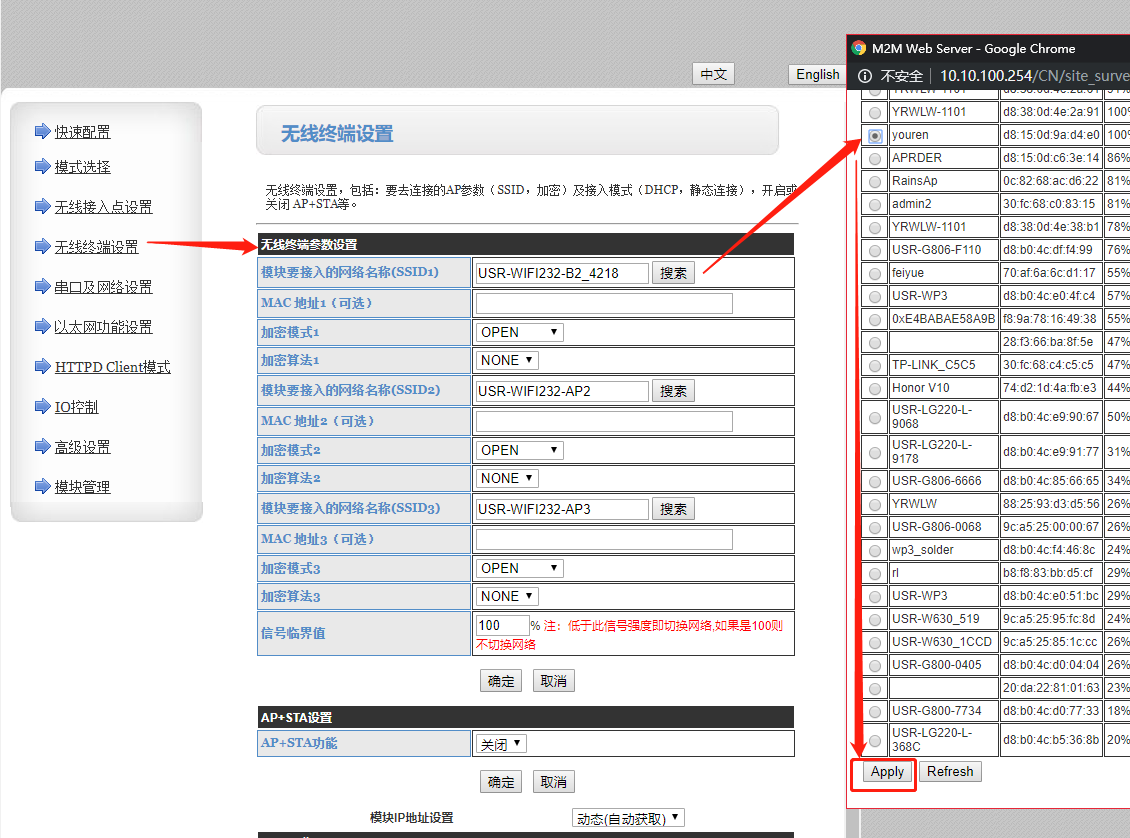Click the arrow icon beside 无线接入点设置
Image resolution: width=1130 pixels, height=838 pixels.
[x=42, y=207]
